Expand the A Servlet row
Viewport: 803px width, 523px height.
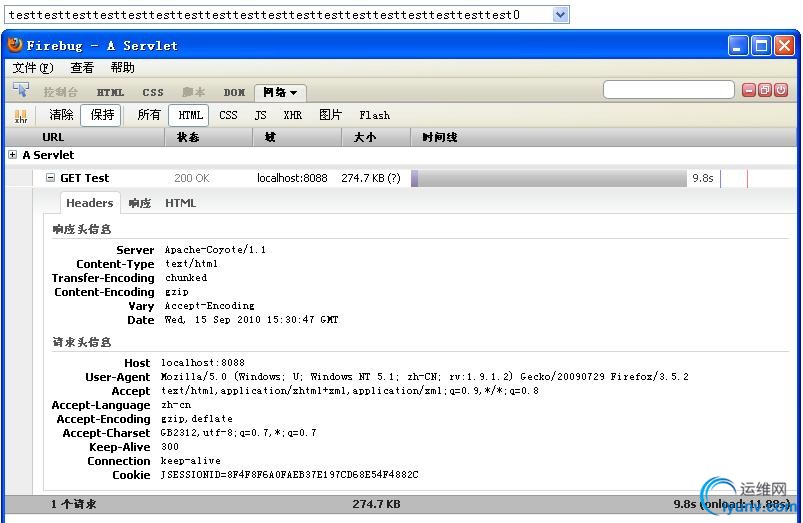tap(12, 155)
